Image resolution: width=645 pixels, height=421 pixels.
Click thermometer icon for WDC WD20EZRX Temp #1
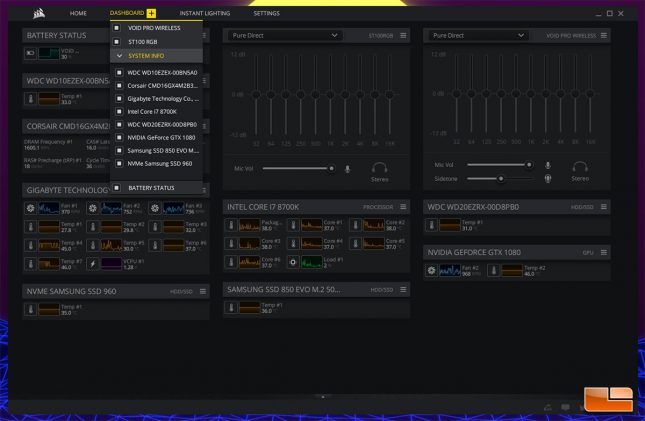point(432,225)
